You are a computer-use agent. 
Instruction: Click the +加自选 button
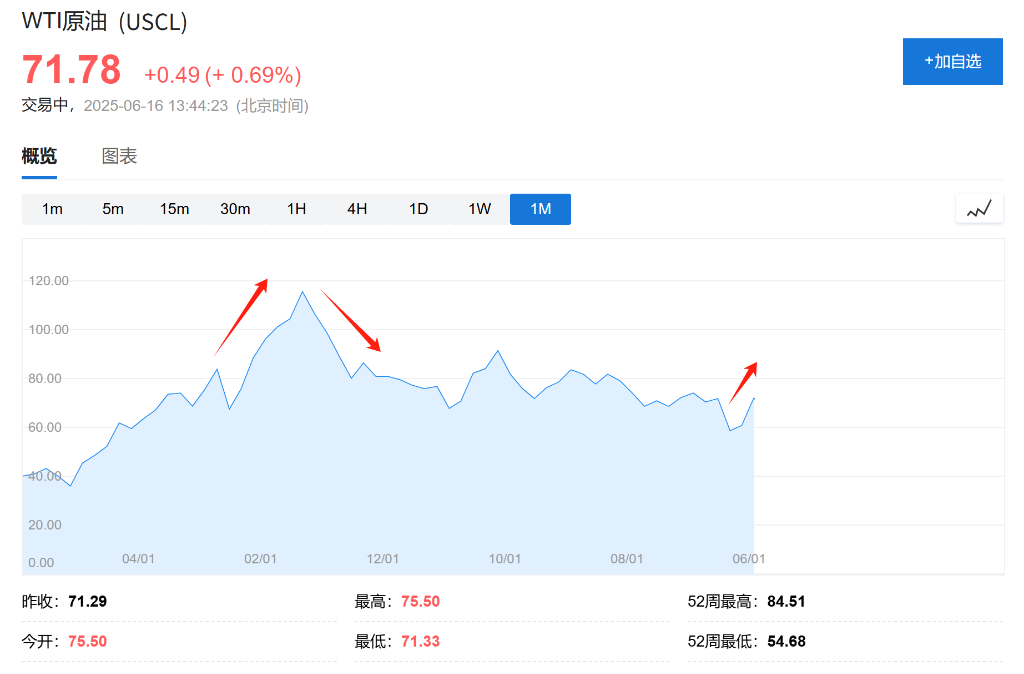pos(952,61)
